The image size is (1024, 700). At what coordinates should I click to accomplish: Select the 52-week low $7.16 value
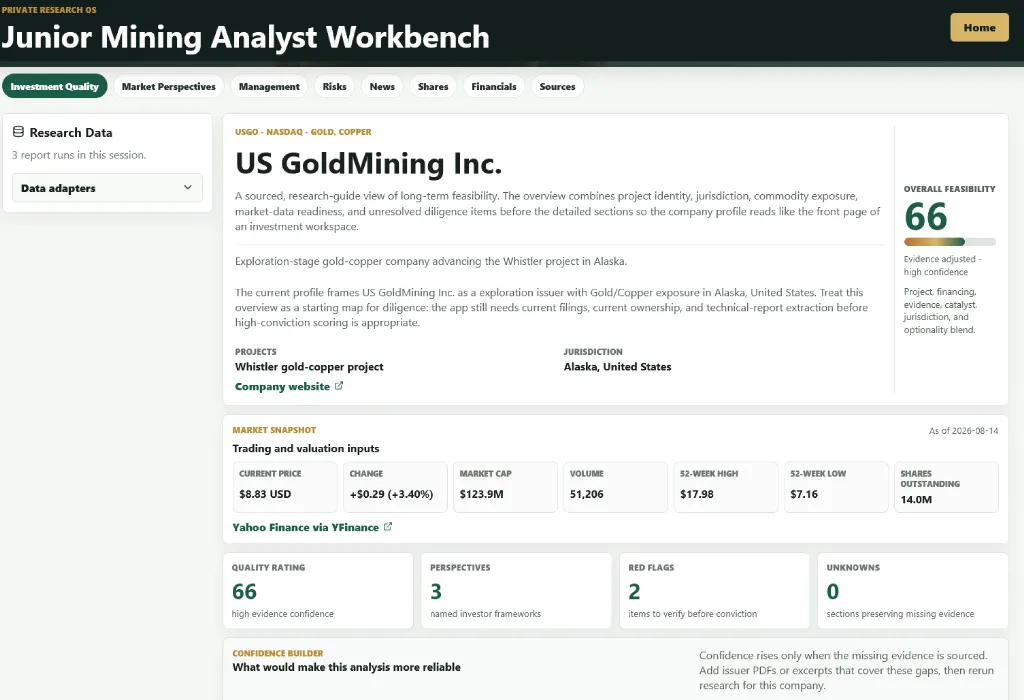click(x=804, y=494)
